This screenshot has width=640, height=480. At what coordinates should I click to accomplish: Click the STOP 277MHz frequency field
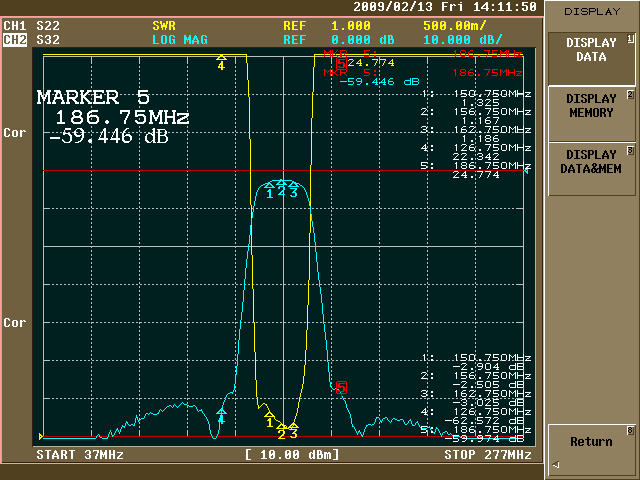[x=487, y=455]
